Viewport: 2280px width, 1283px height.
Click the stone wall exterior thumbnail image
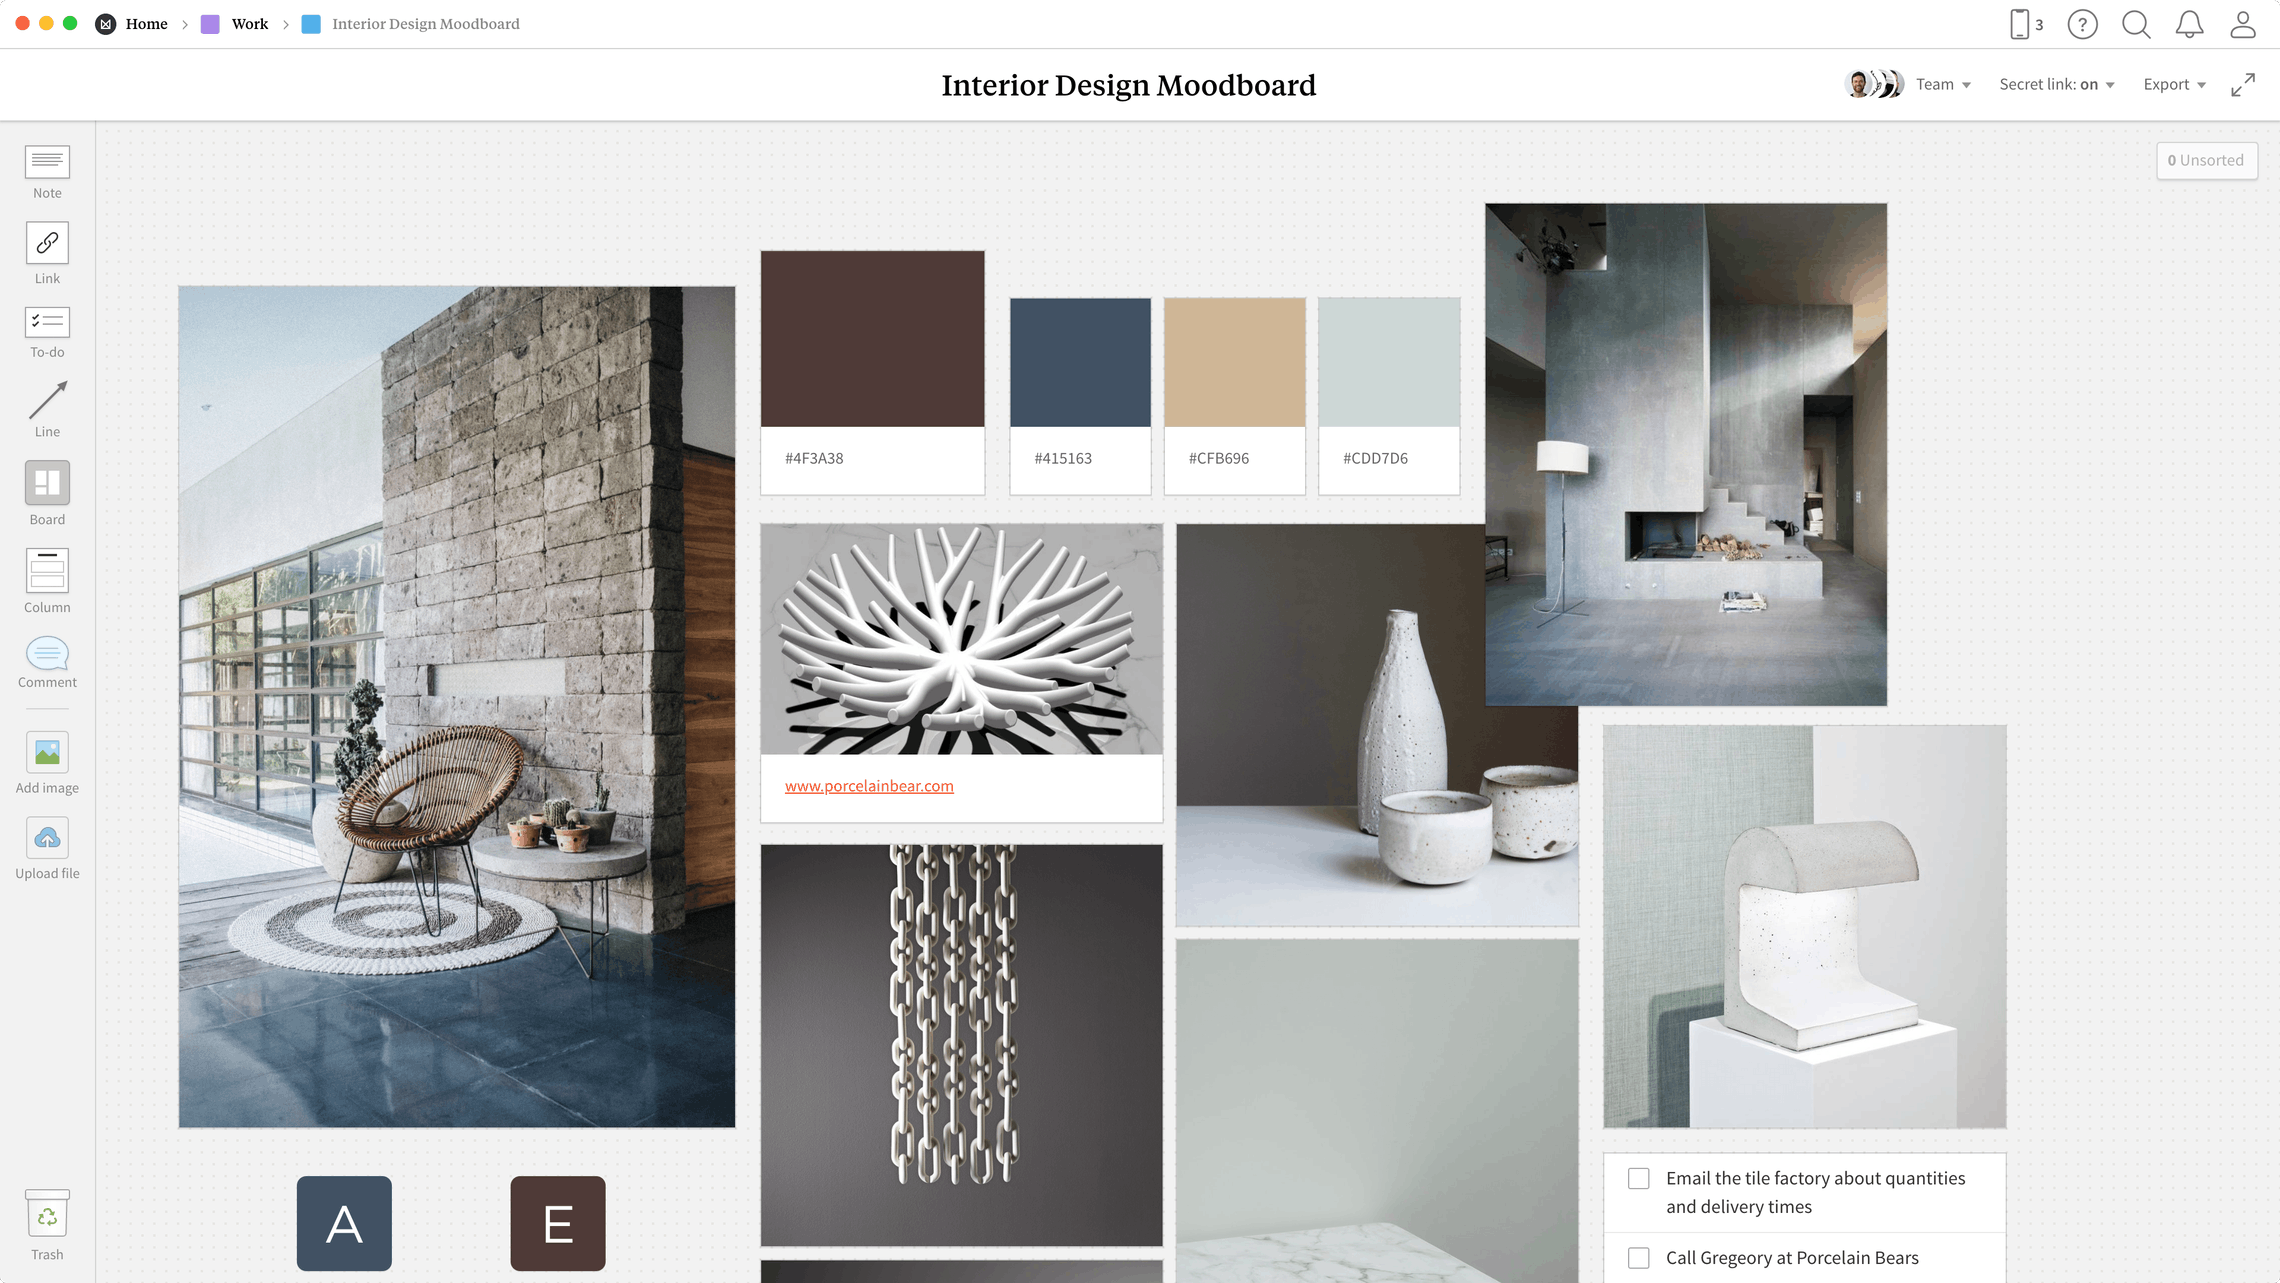(x=457, y=707)
